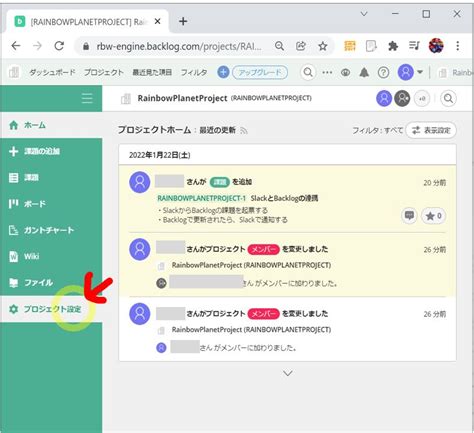The height and width of the screenshot is (433, 474).
Task: Open the header search magnifier icon
Action: 308,72
